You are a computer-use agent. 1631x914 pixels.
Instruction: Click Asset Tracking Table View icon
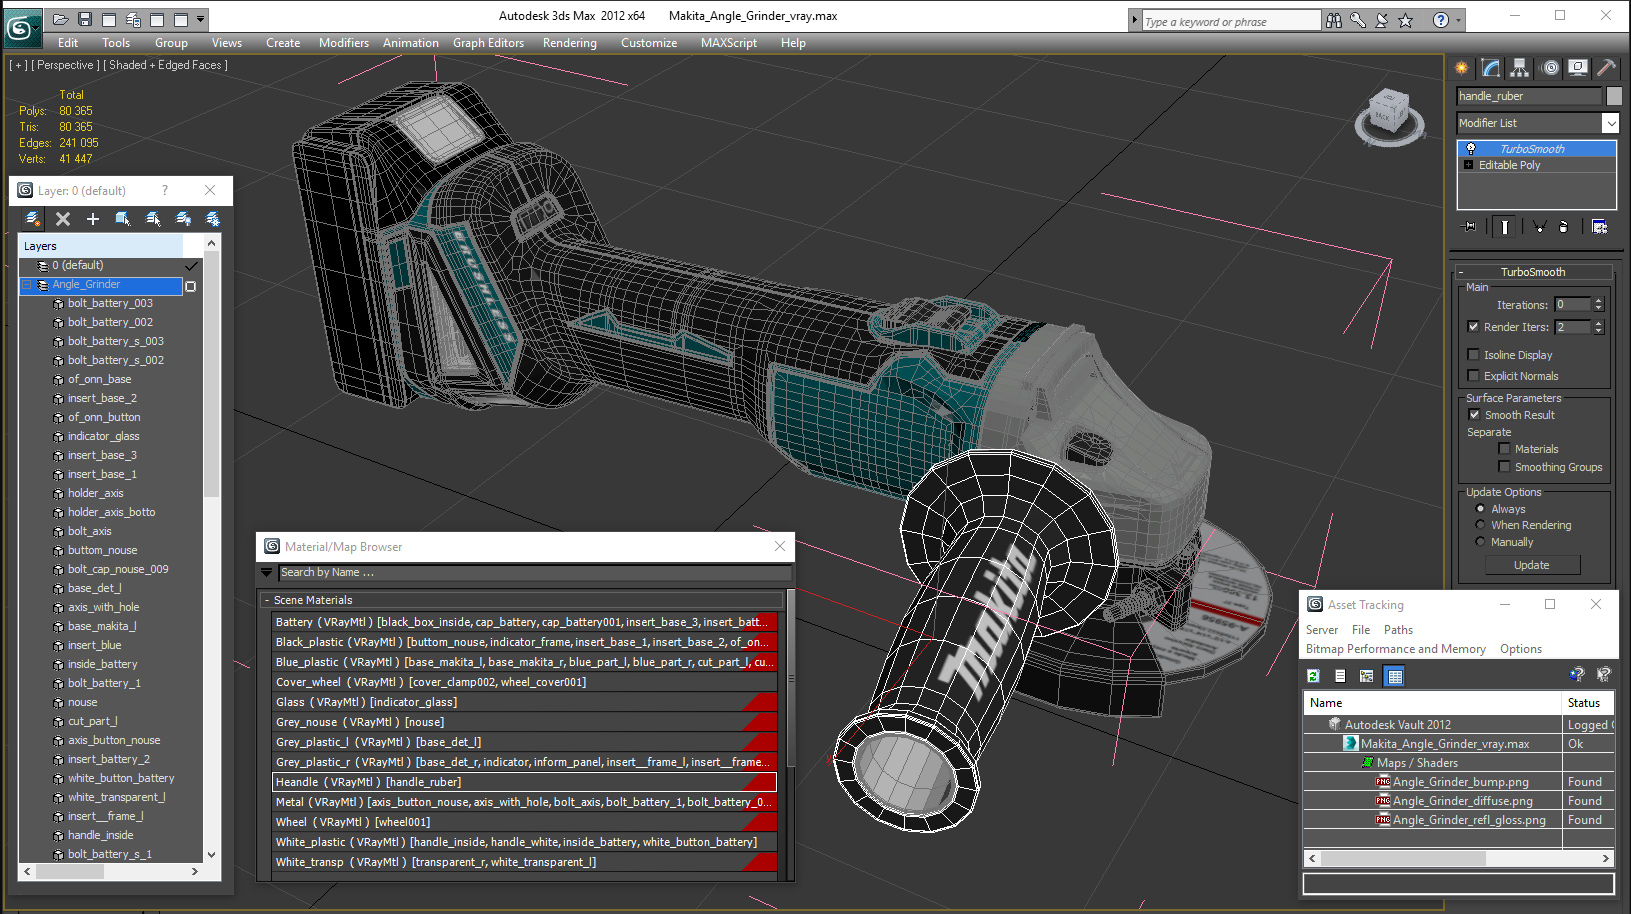[1395, 677]
